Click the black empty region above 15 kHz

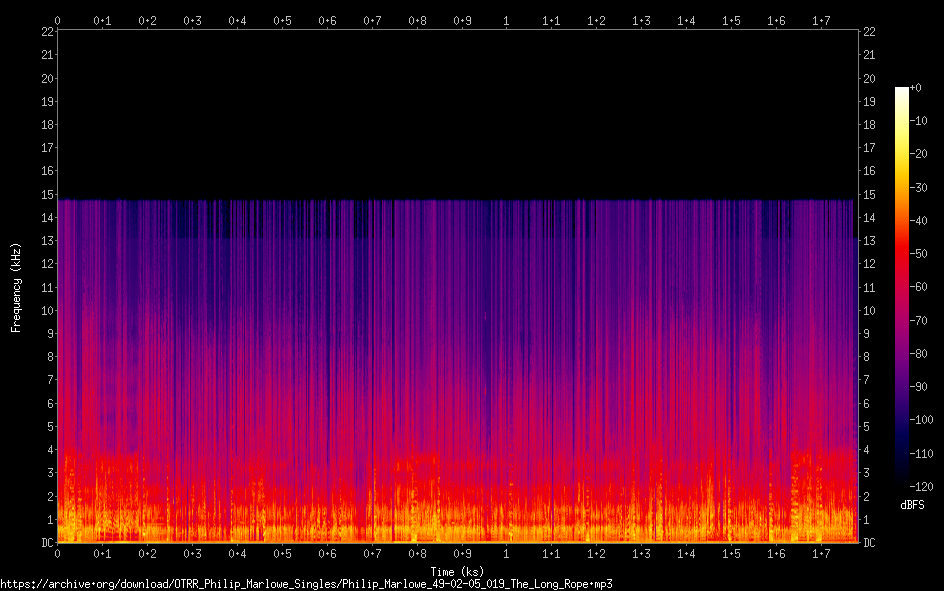pyautogui.click(x=458, y=110)
